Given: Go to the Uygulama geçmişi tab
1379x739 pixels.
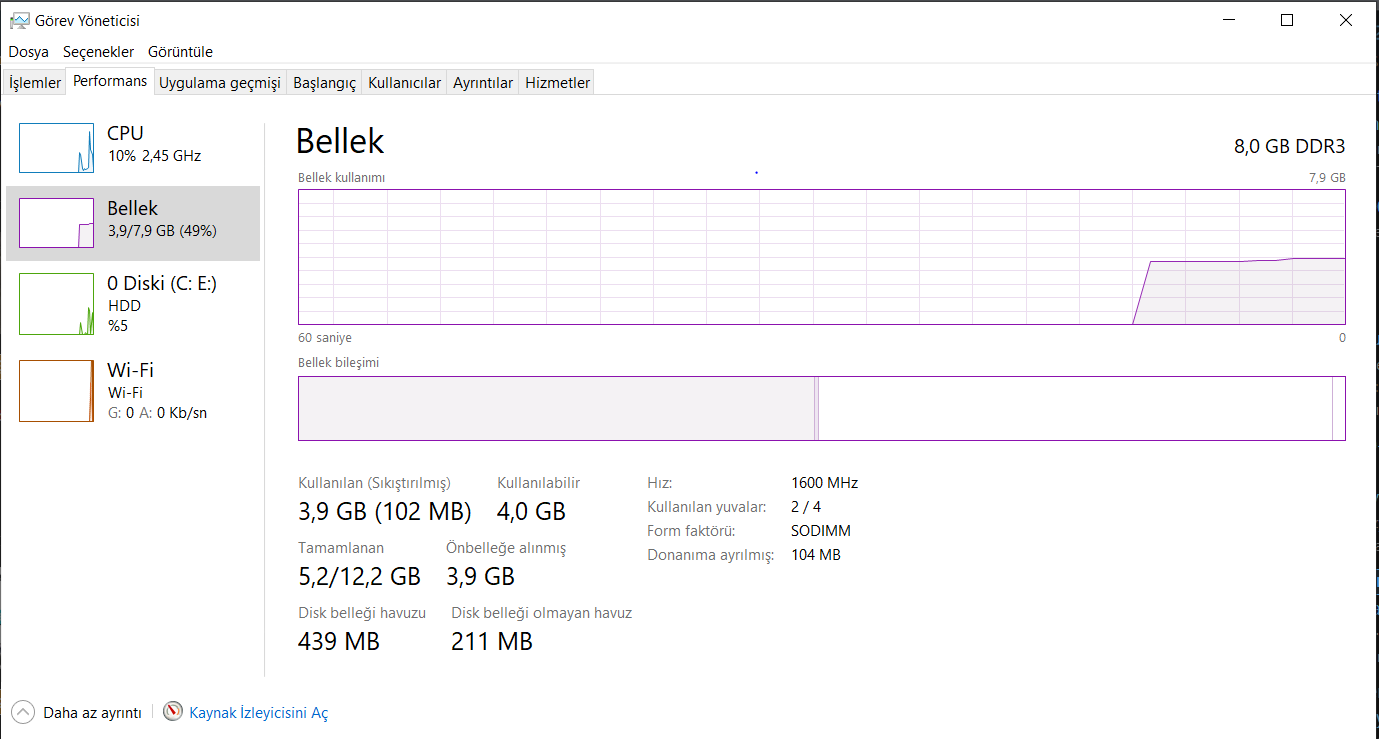Looking at the screenshot, I should click(x=220, y=83).
